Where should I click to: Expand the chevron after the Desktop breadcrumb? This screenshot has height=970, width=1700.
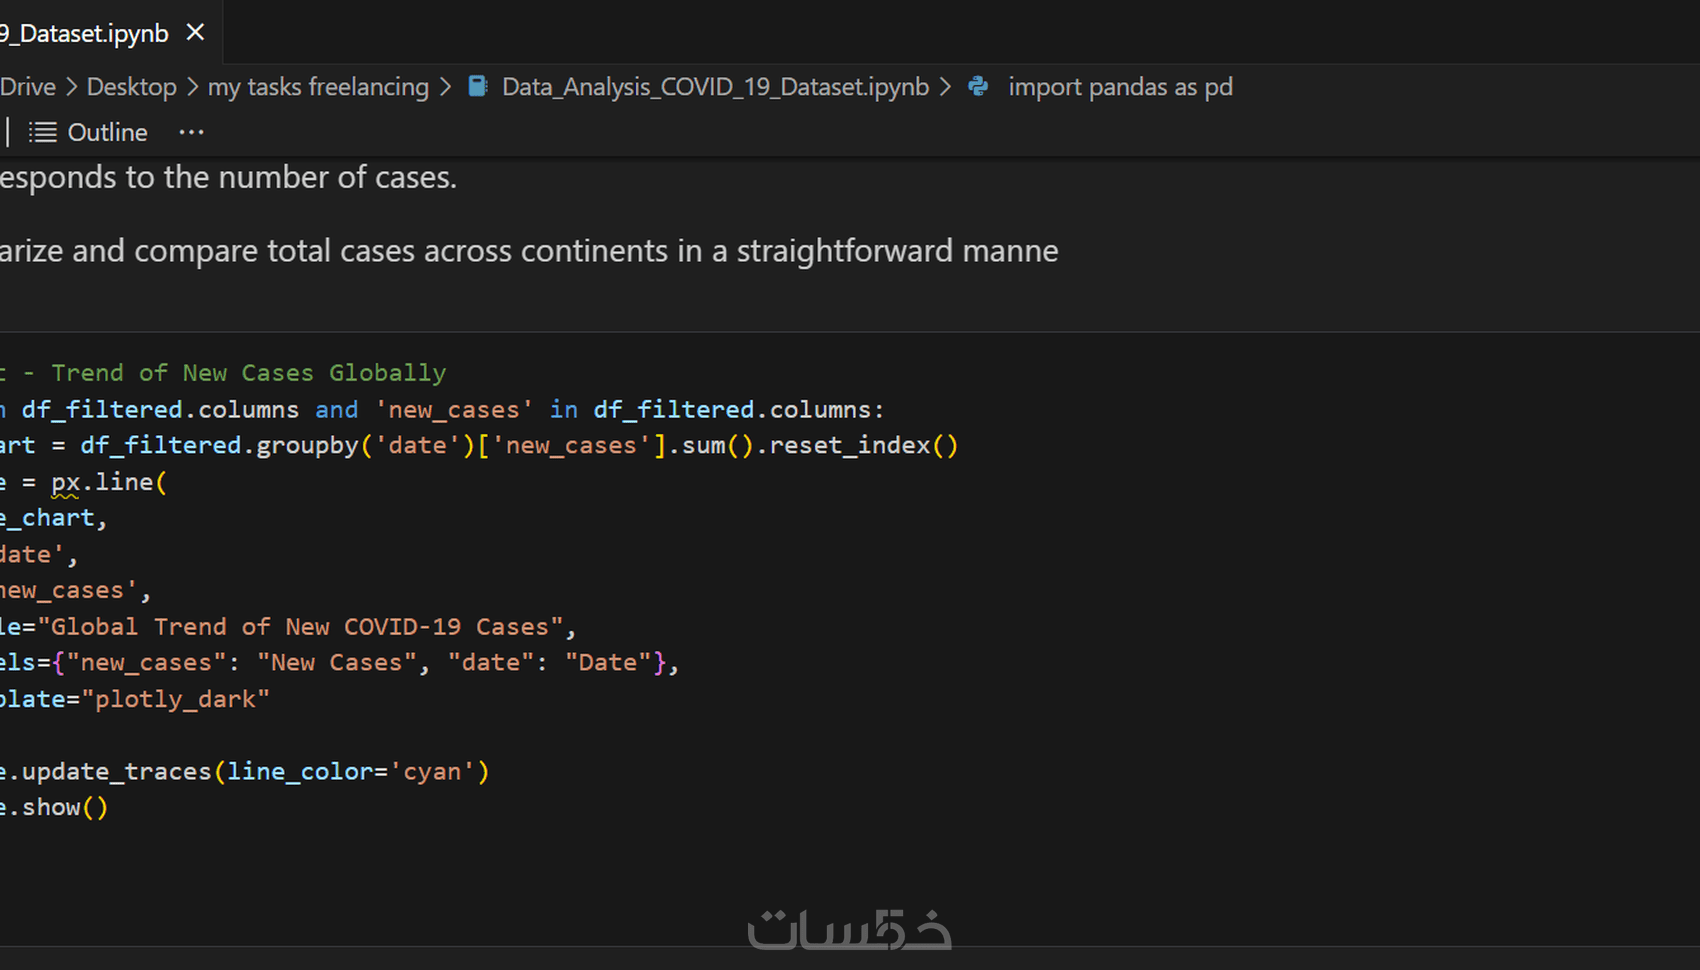pos(192,87)
